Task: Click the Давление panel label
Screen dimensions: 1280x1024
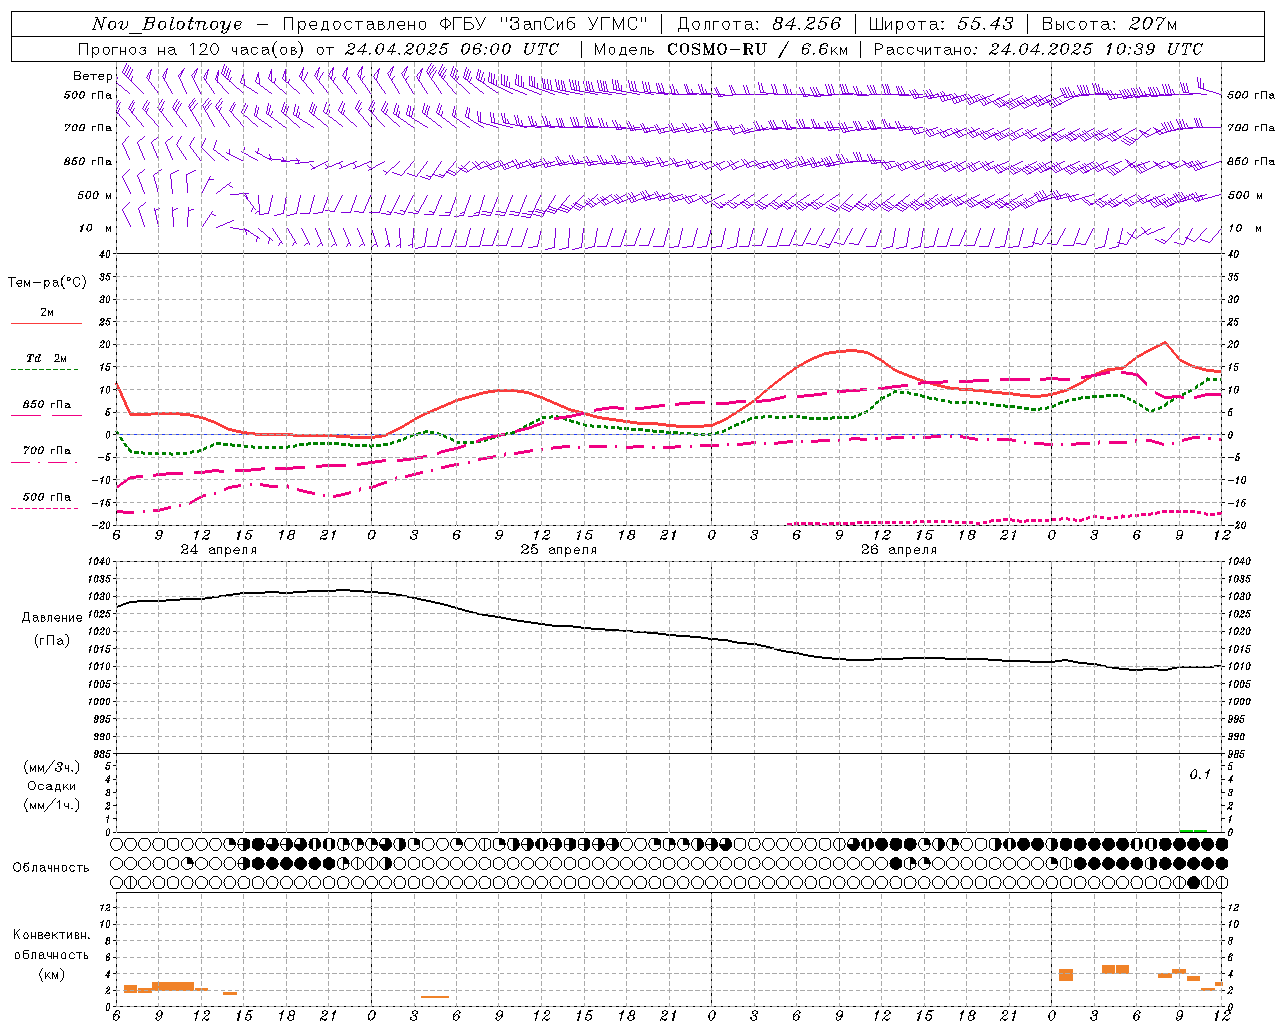Action: pyautogui.click(x=52, y=618)
